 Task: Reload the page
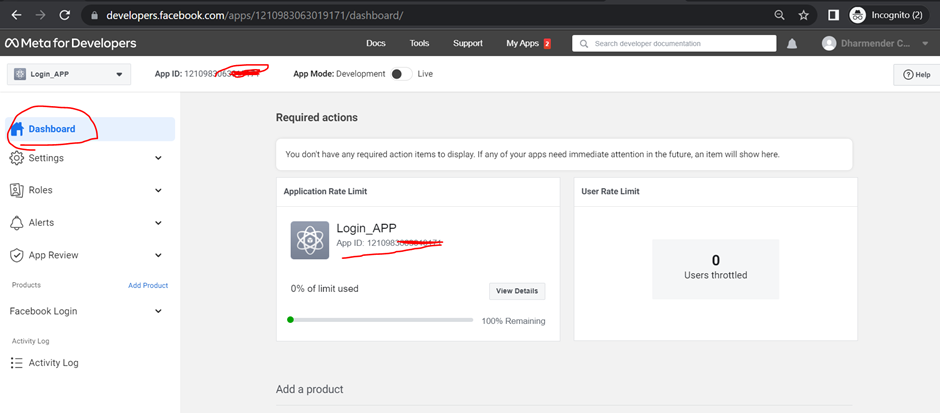click(x=65, y=15)
